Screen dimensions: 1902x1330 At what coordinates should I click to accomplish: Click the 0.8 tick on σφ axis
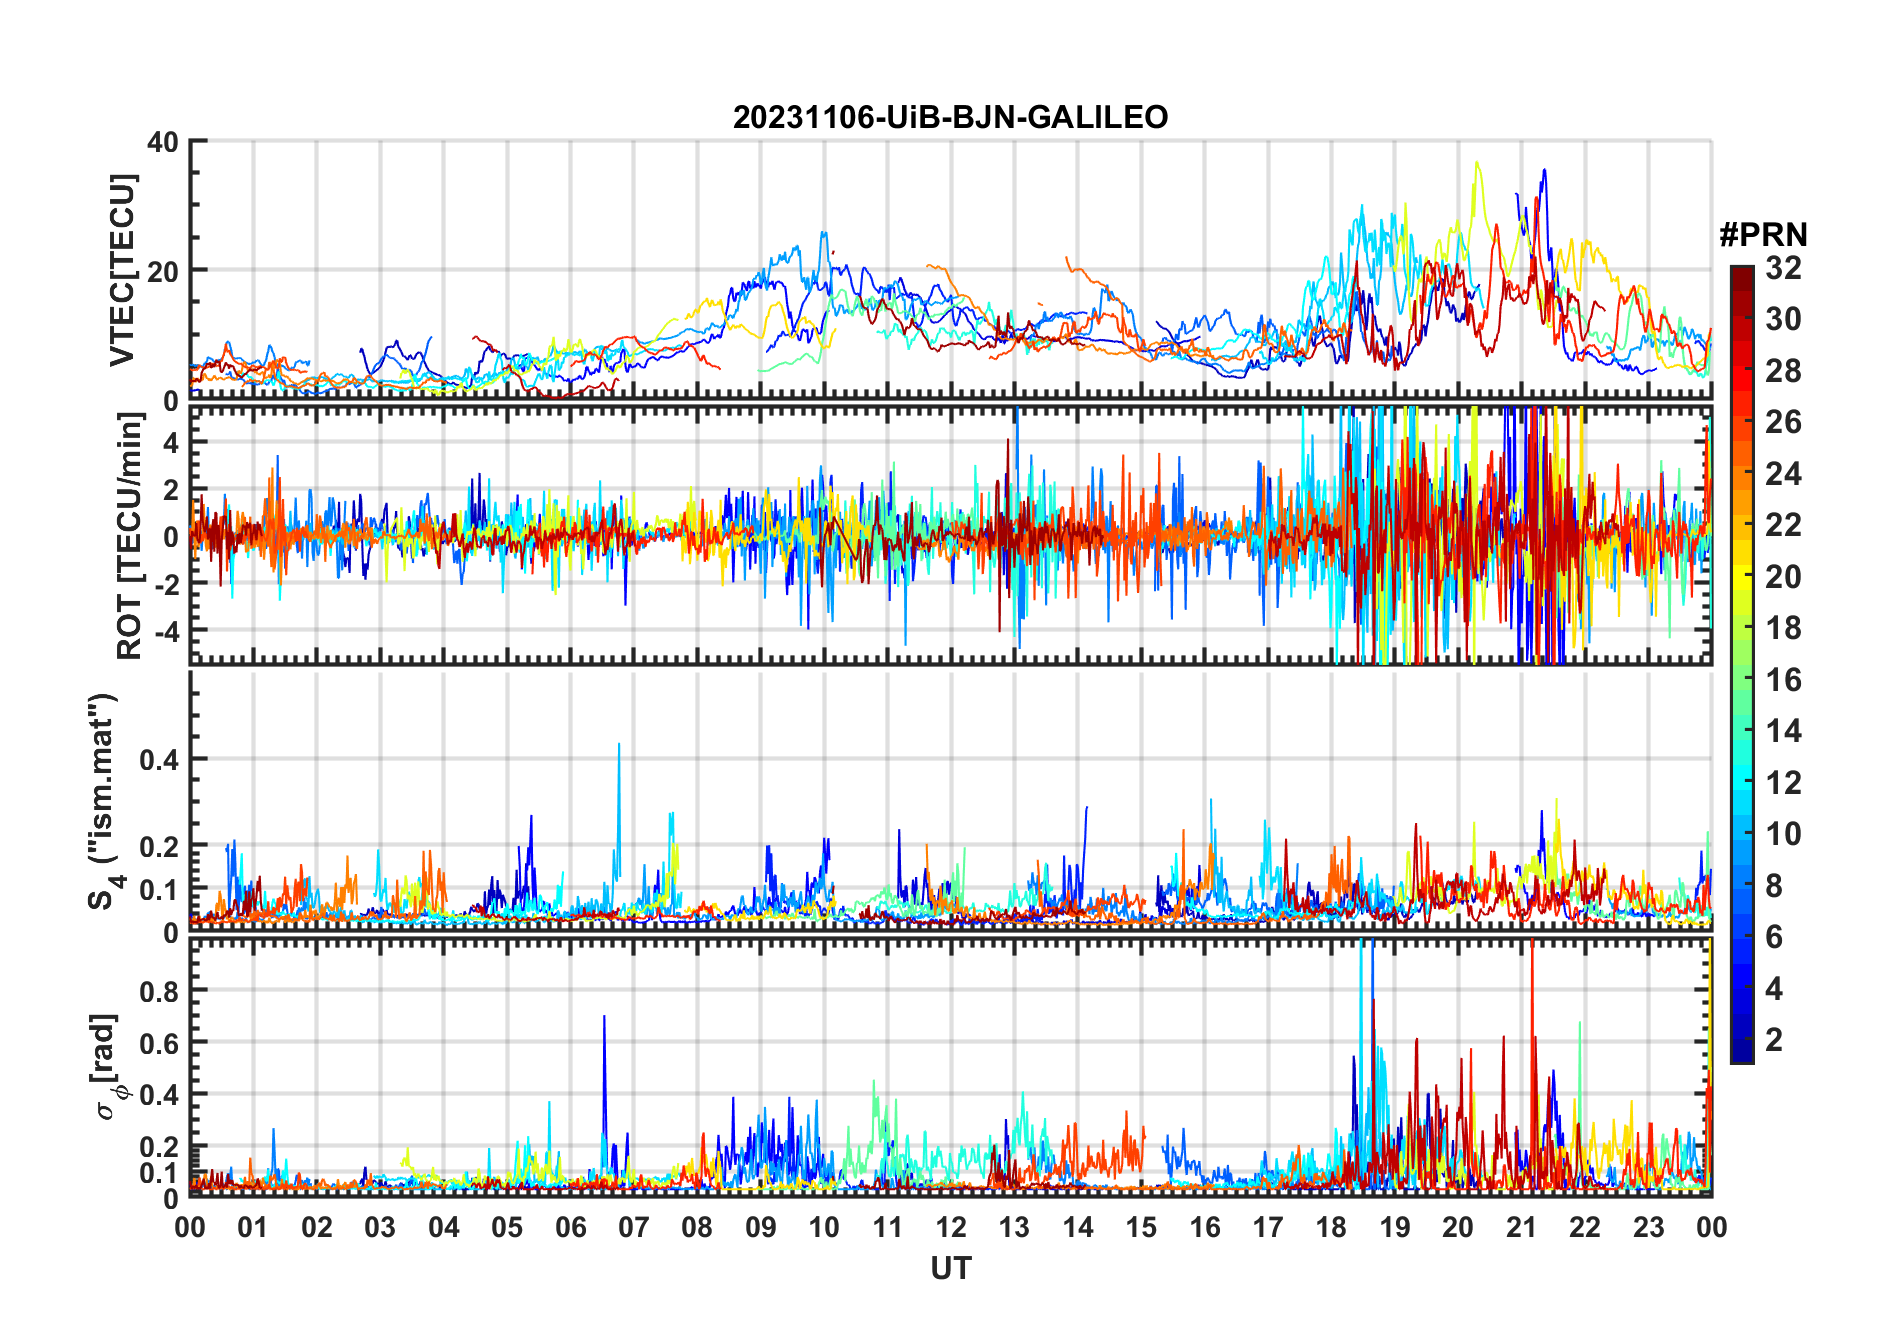tap(159, 991)
